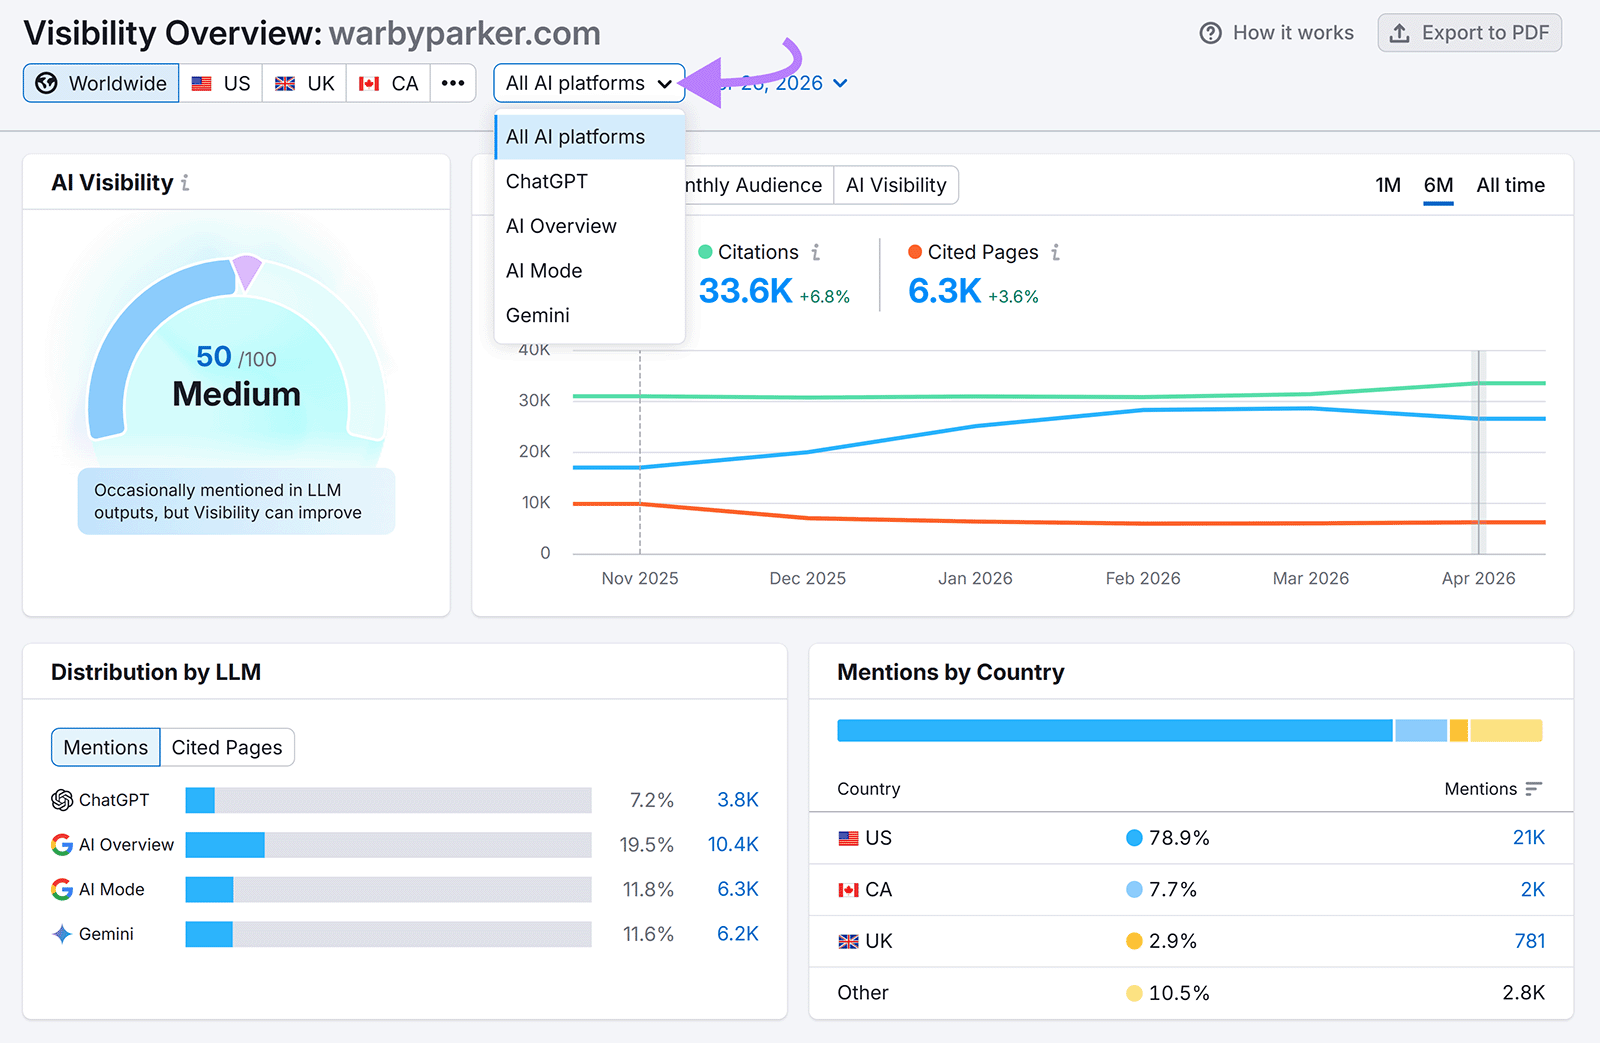
Task: Open AI Overview 10.4K mentions link
Action: click(733, 845)
